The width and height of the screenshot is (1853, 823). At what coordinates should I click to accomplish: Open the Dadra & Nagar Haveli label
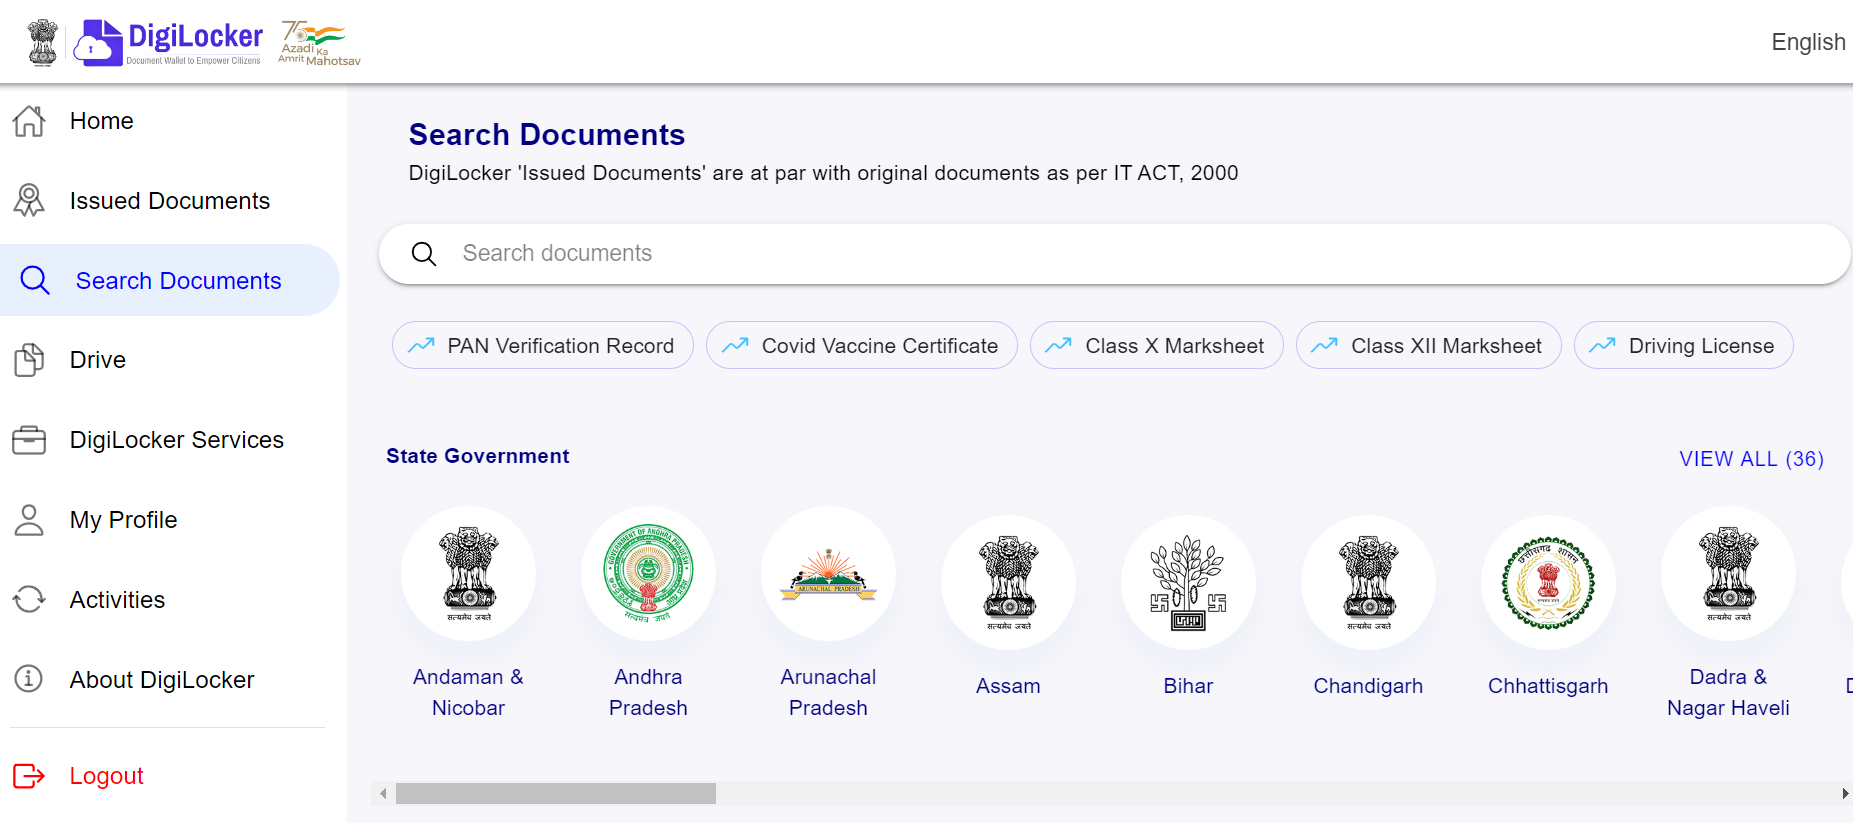click(x=1729, y=692)
